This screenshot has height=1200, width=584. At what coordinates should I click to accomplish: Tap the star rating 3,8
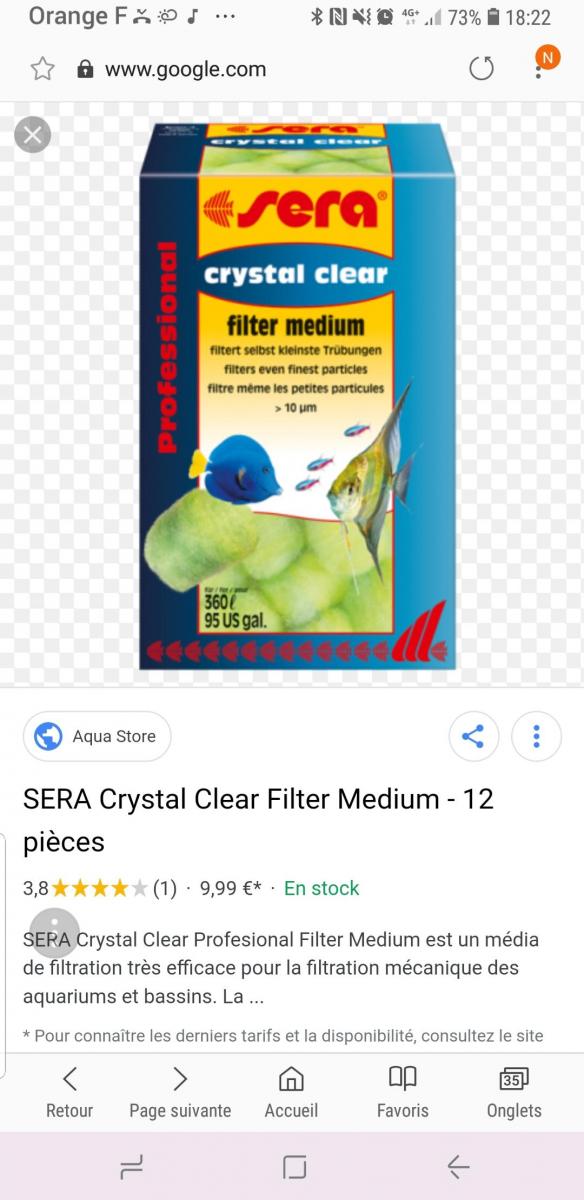[100, 888]
